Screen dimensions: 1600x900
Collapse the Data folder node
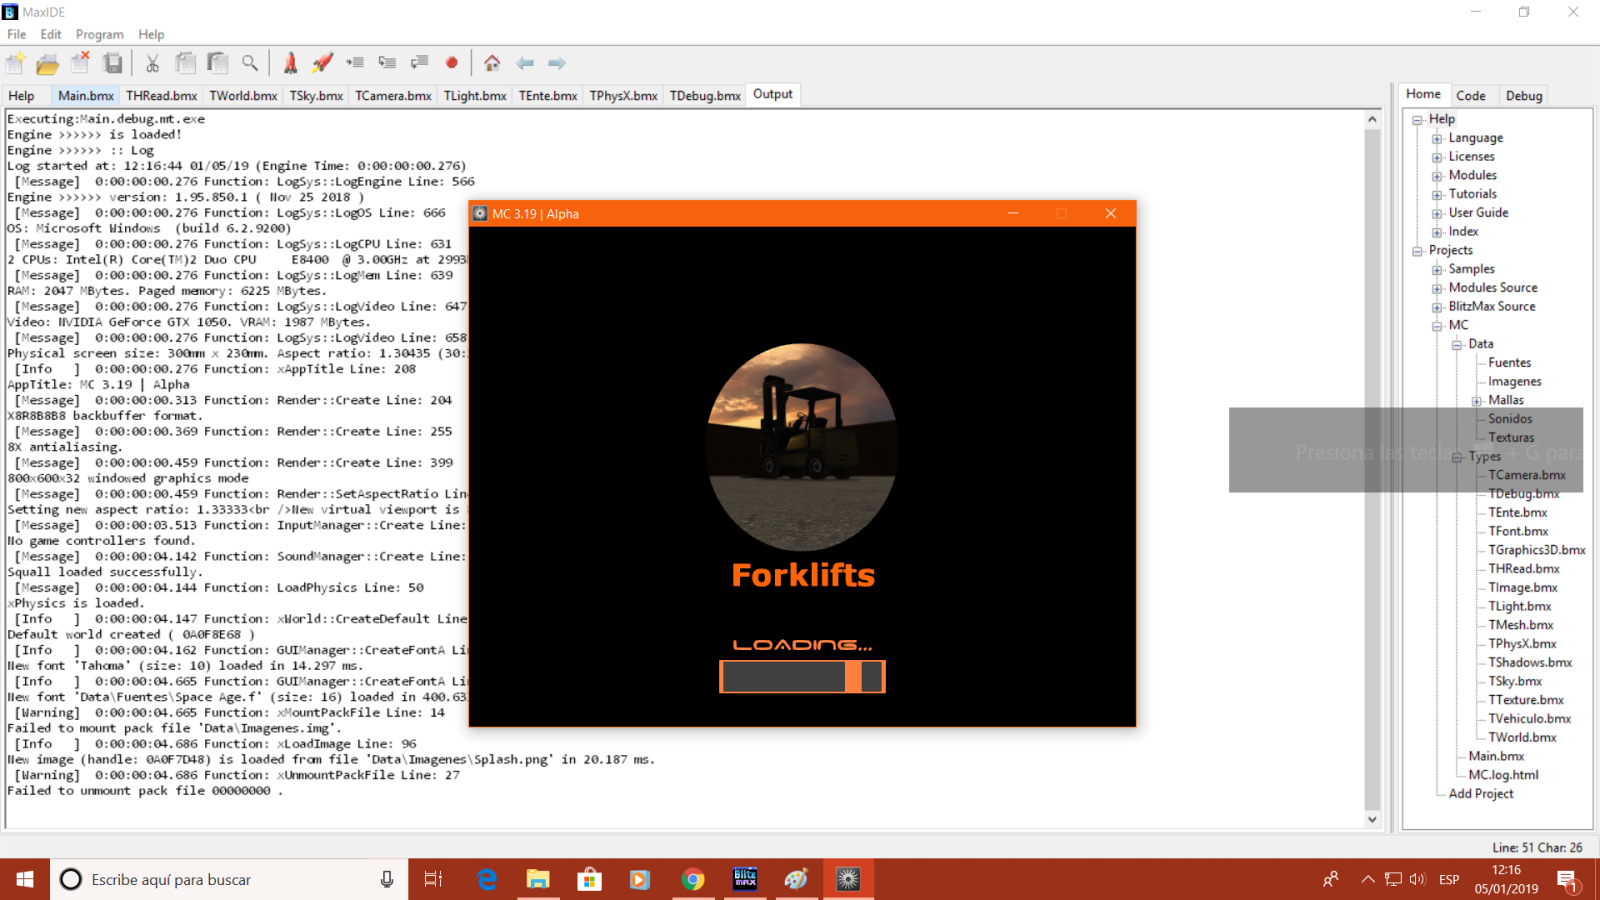(x=1457, y=345)
